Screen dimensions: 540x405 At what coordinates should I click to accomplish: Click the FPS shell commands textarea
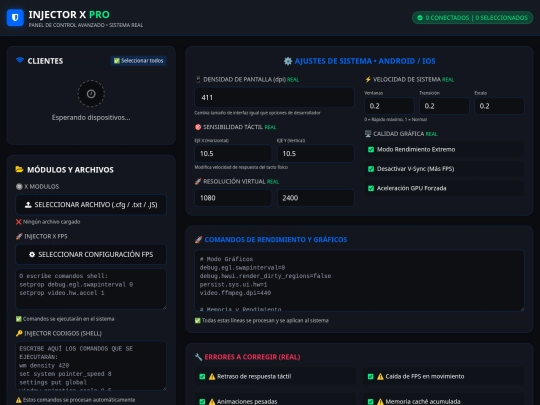pyautogui.click(x=91, y=289)
